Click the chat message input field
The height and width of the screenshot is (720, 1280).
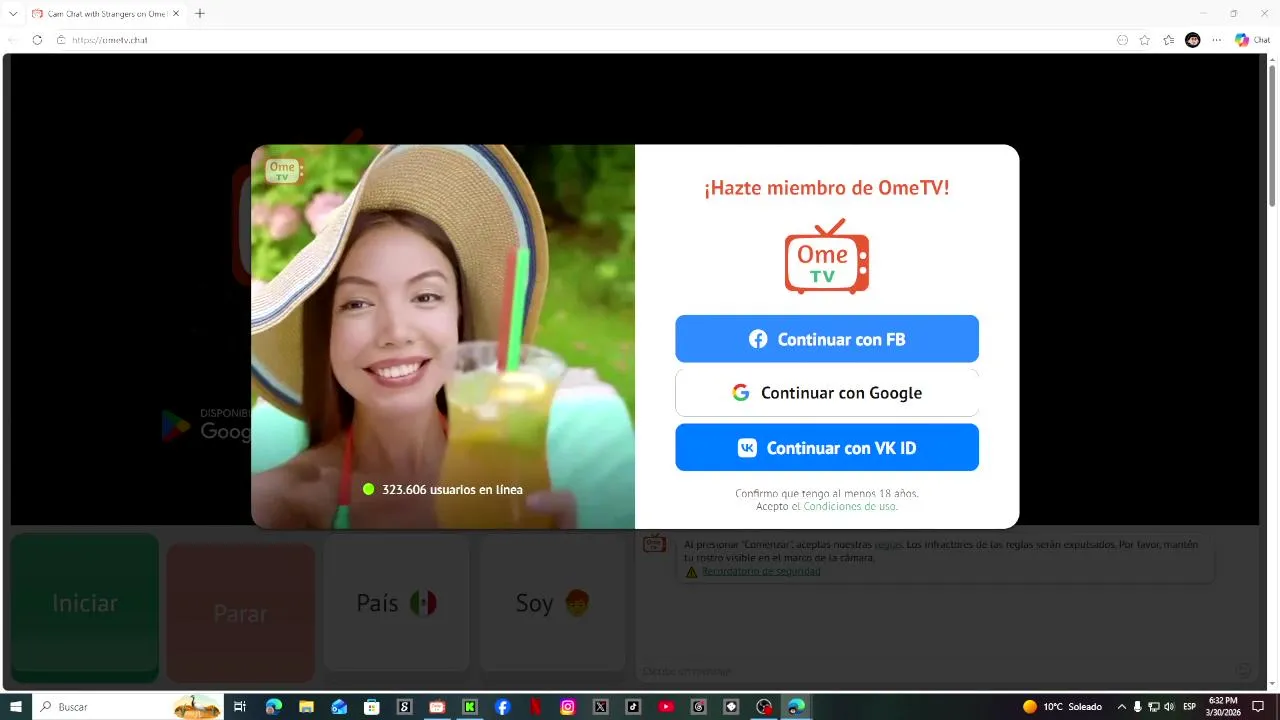[x=936, y=671]
